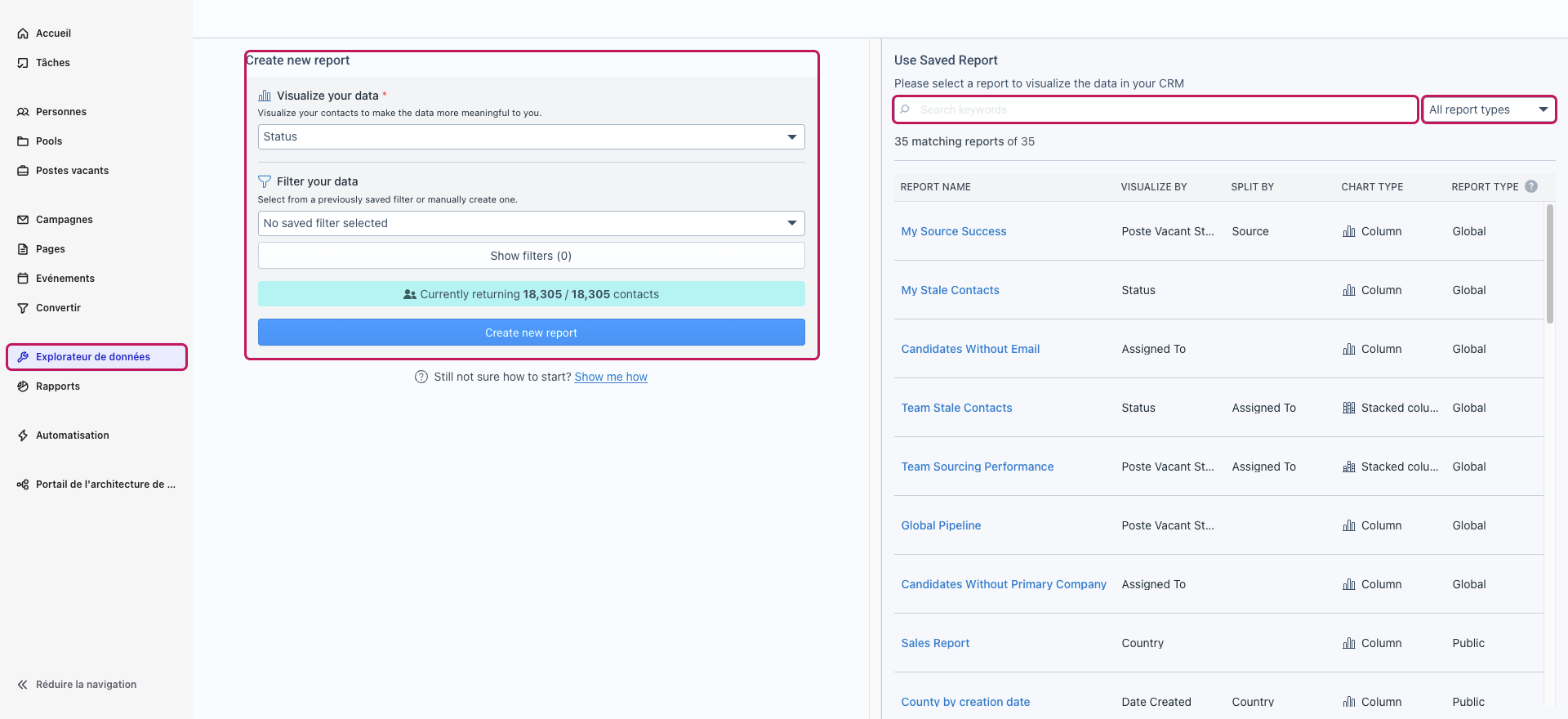The image size is (1568, 719).
Task: Click the column chart icon in Candidates Without Email row
Action: (1349, 349)
